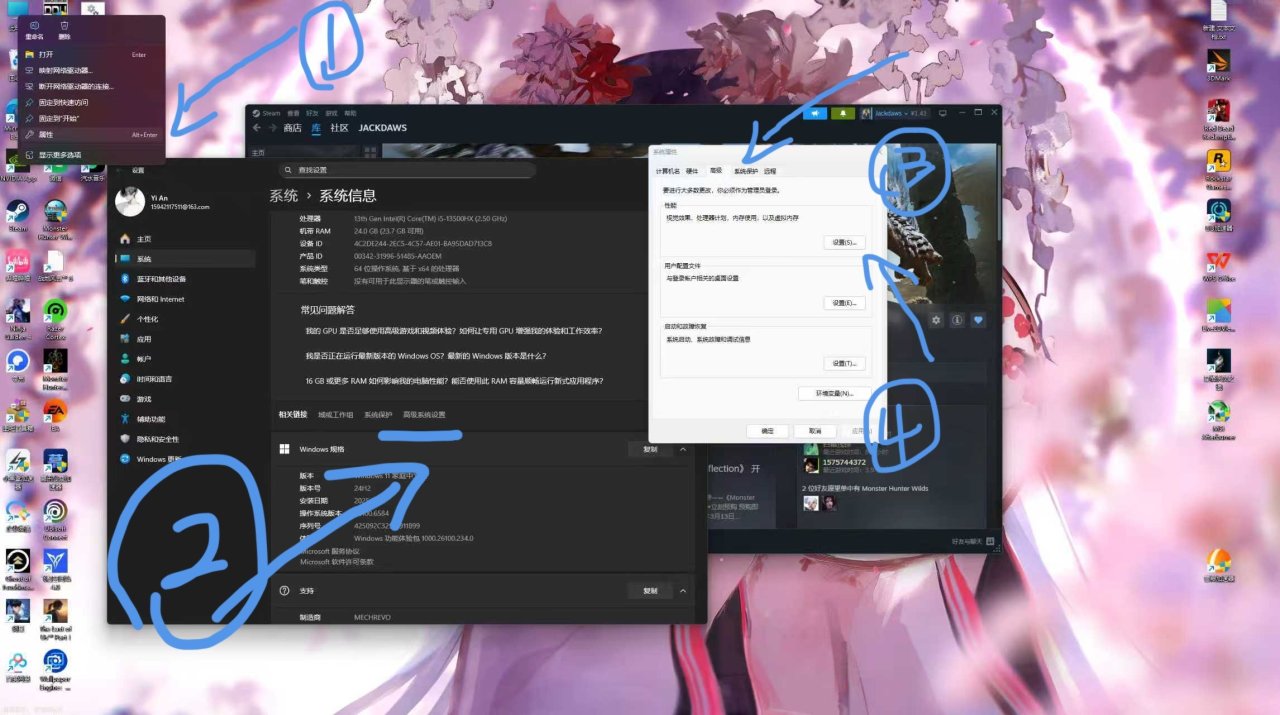The height and width of the screenshot is (715, 1280).
Task: Click the 性能 设置(S)... button
Action: tap(844, 242)
